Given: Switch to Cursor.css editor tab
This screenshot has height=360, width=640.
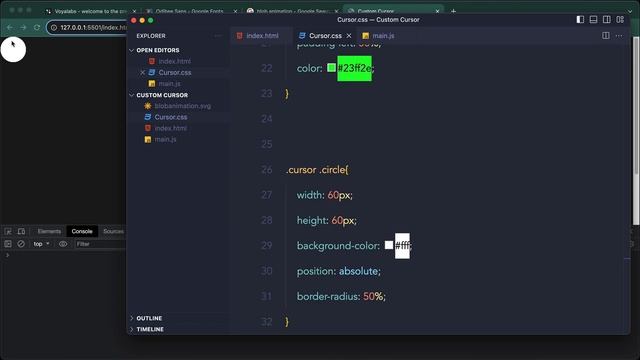Looking at the screenshot, I should [325, 36].
